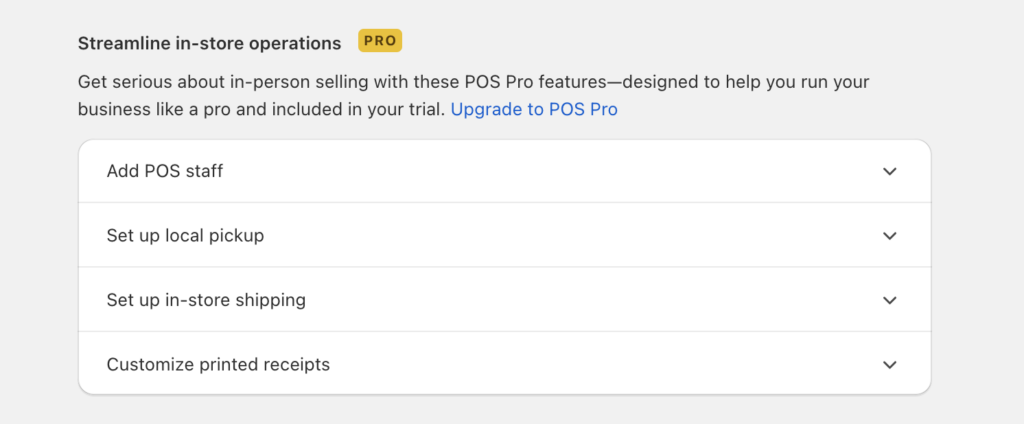This screenshot has height=424, width=1024.
Task: Expand the Set up local pickup section
Action: click(x=504, y=235)
